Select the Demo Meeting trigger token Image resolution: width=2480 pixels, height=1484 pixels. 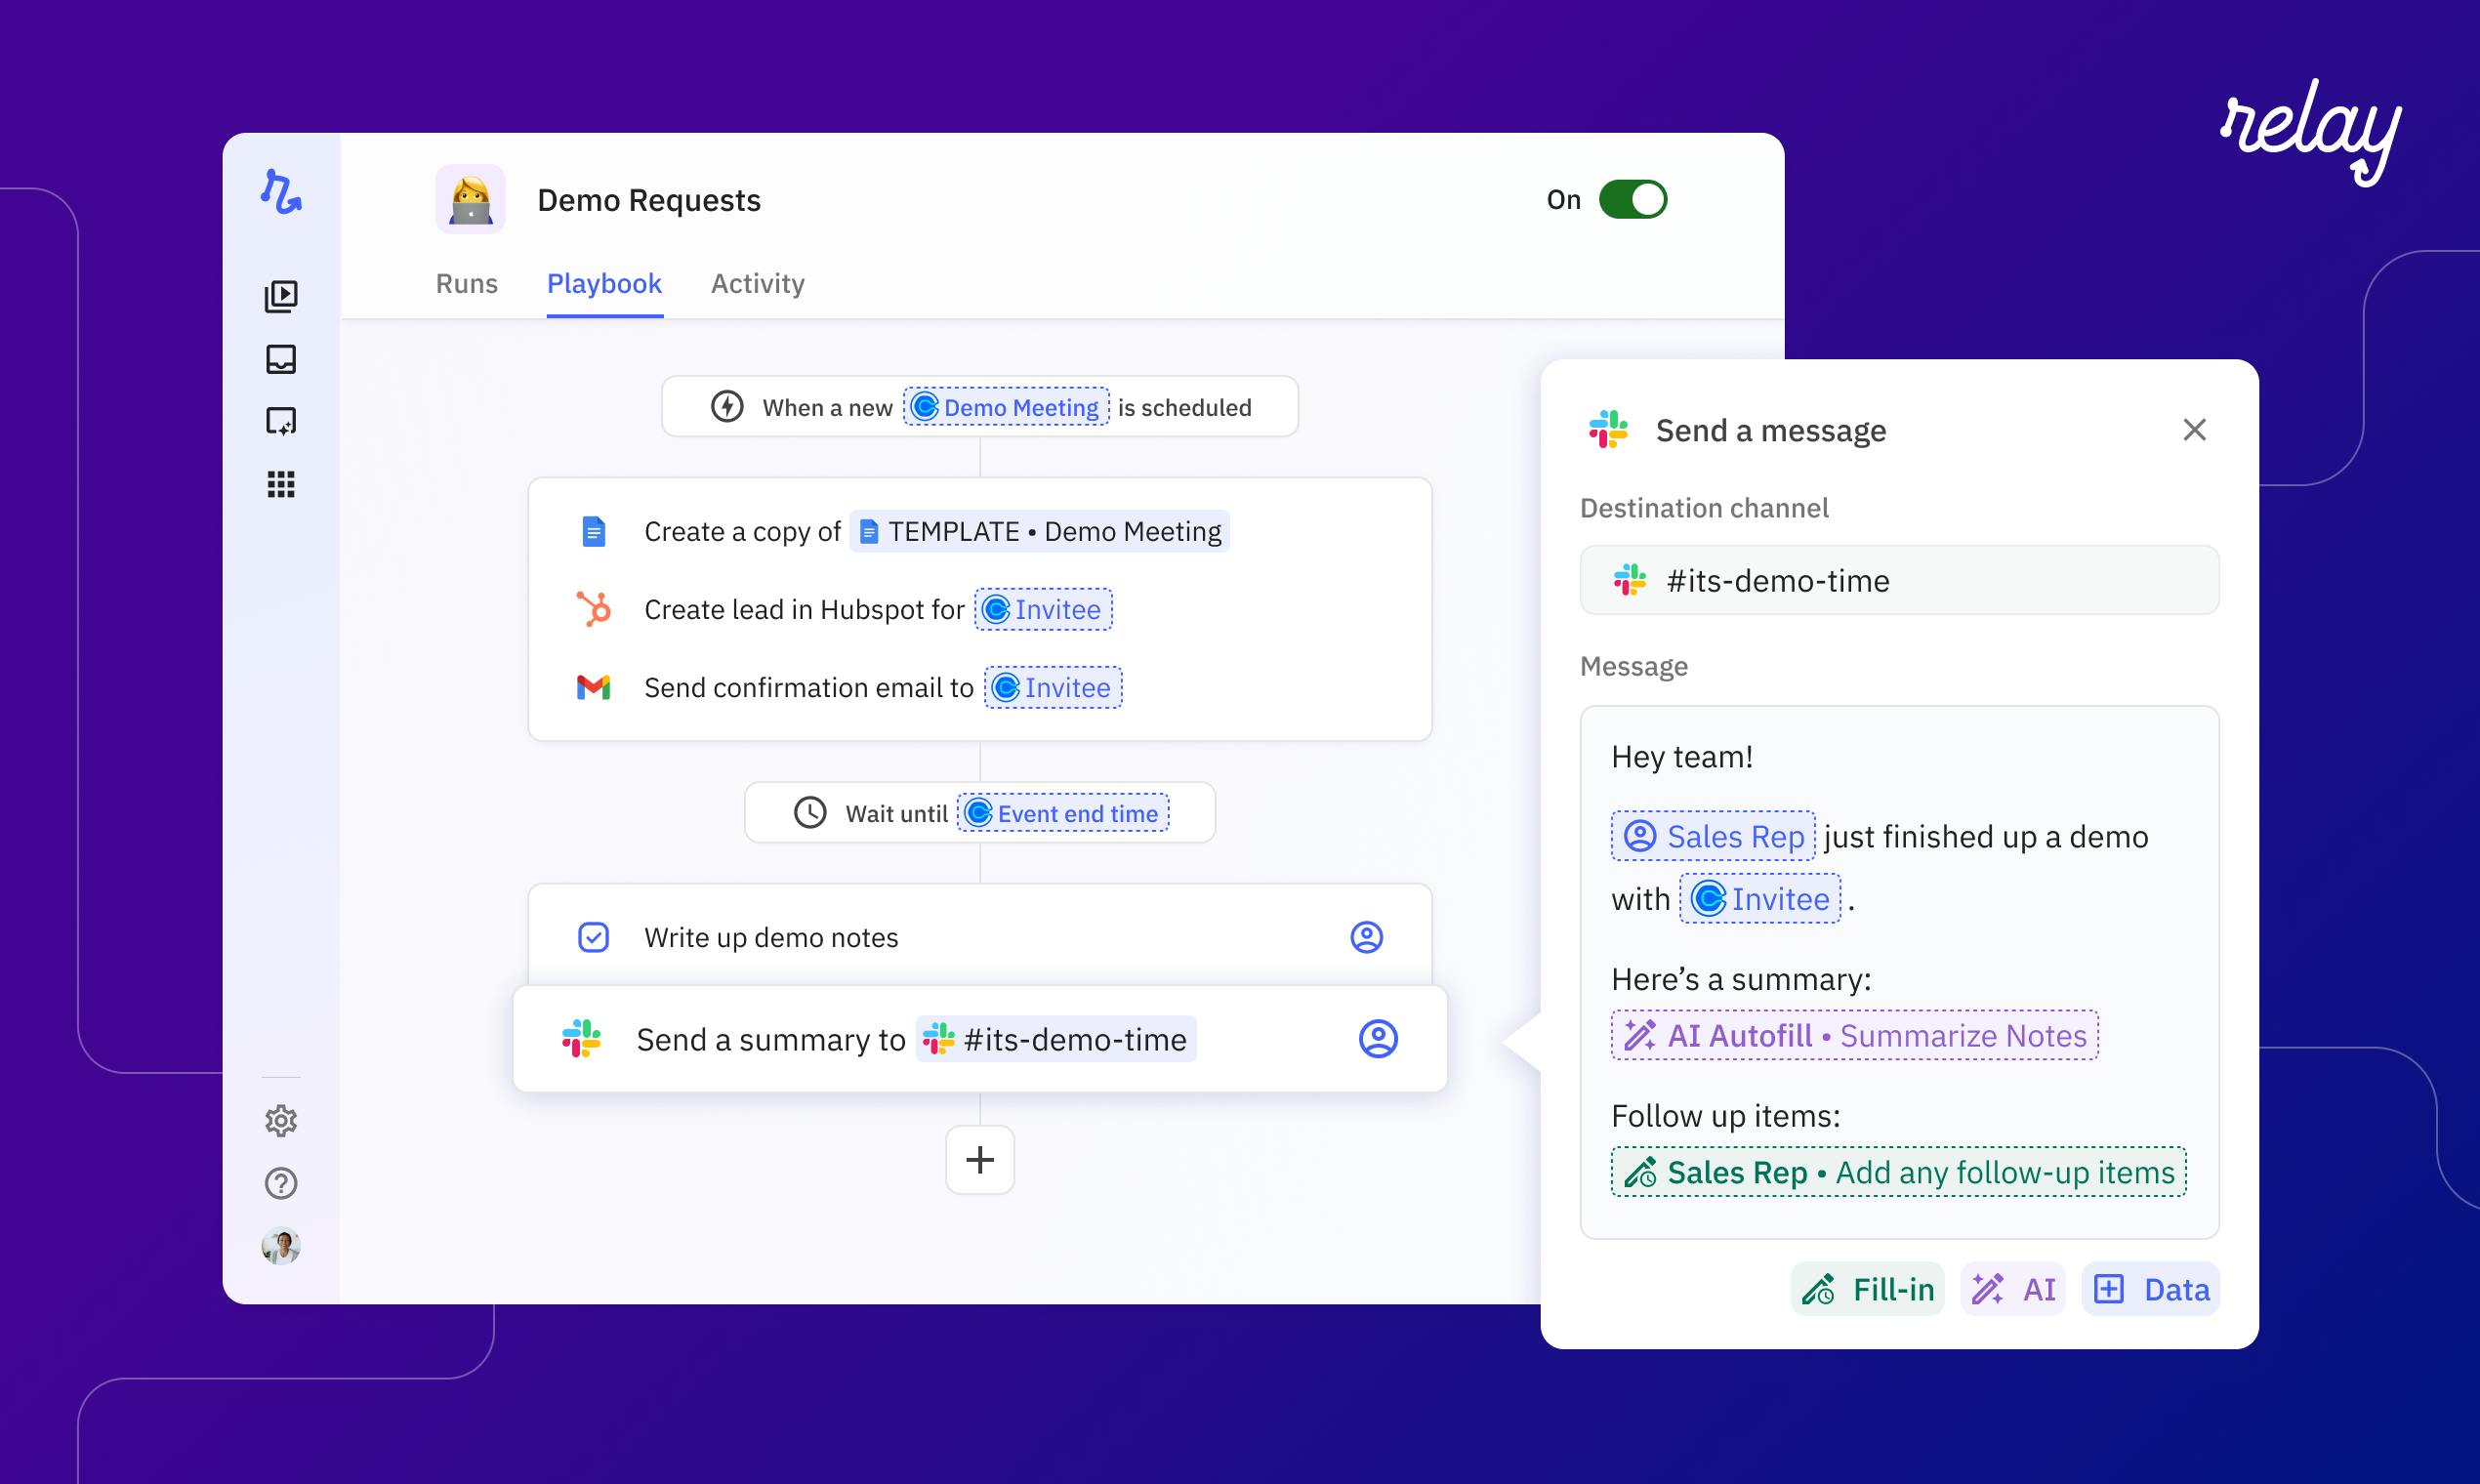pyautogui.click(x=1006, y=407)
